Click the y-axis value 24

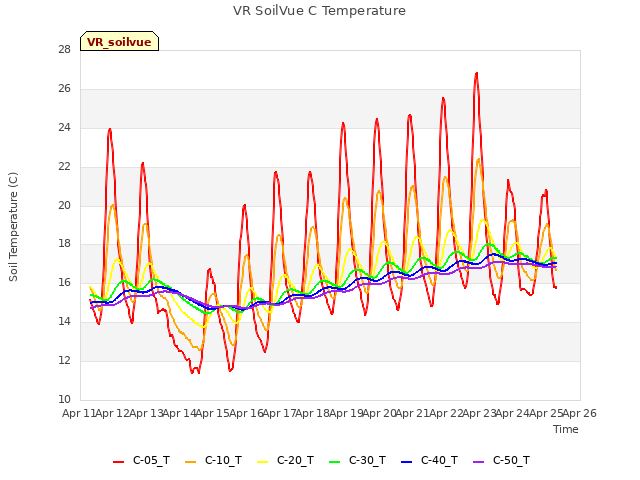coord(64,128)
